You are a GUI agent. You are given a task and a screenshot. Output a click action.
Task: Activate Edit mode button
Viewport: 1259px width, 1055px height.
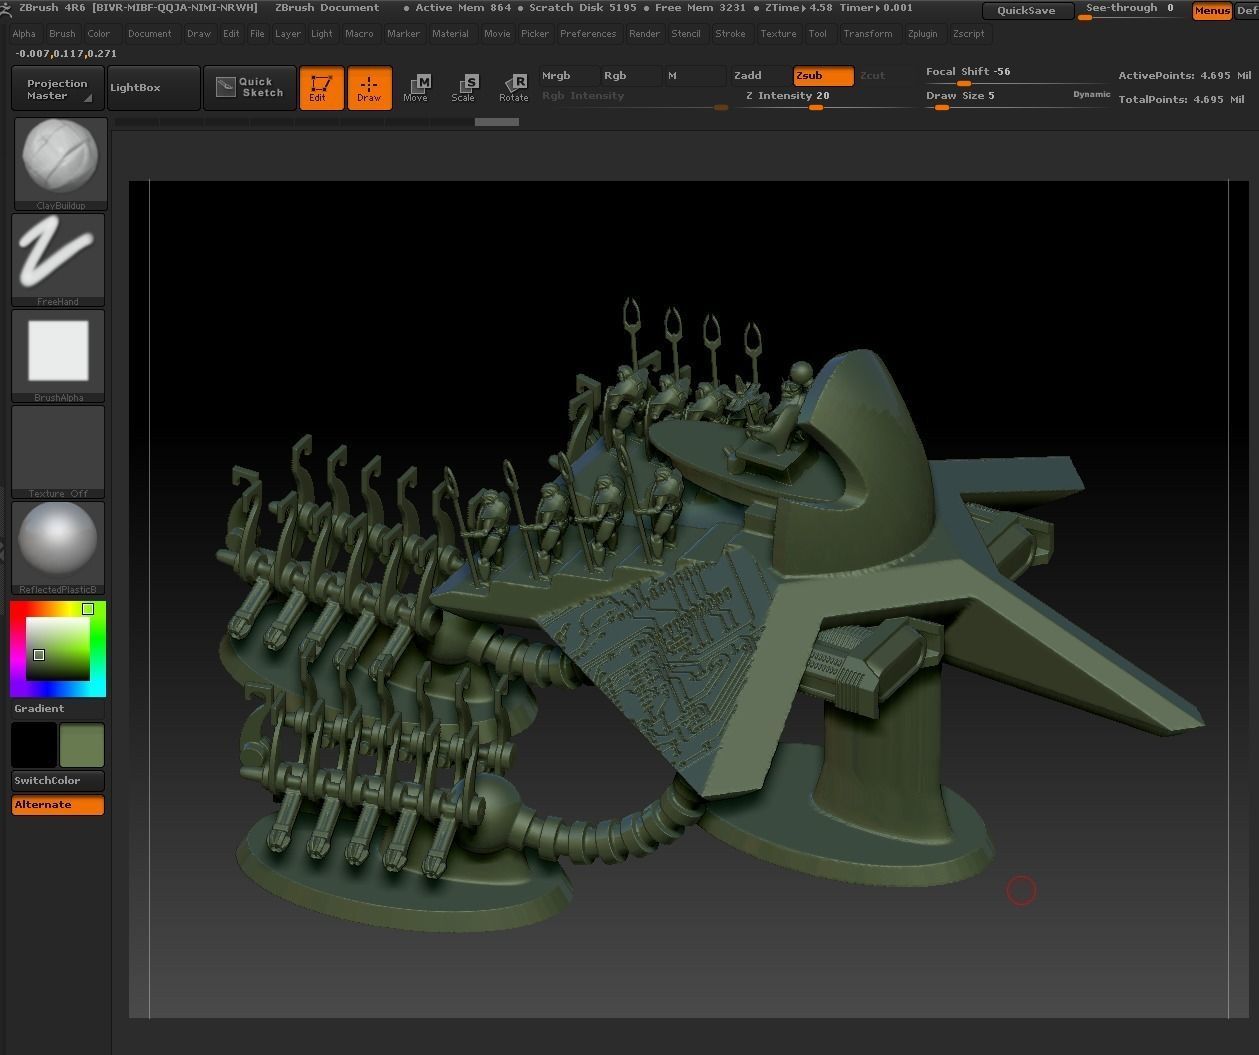coord(322,88)
